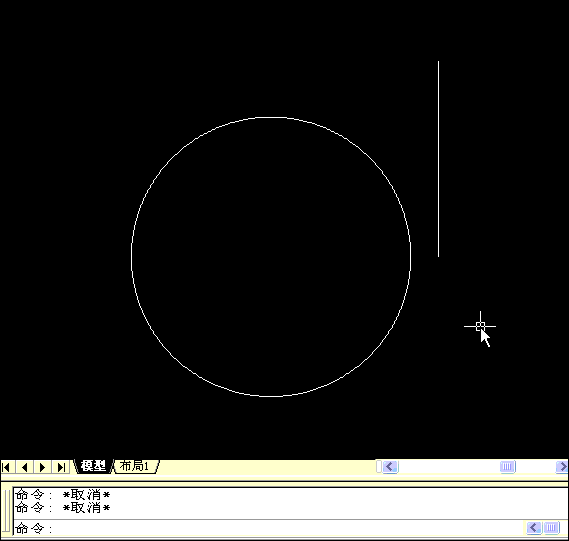Switch to the 布局1 tab
Viewport: 569px width, 541px height.
tap(136, 466)
